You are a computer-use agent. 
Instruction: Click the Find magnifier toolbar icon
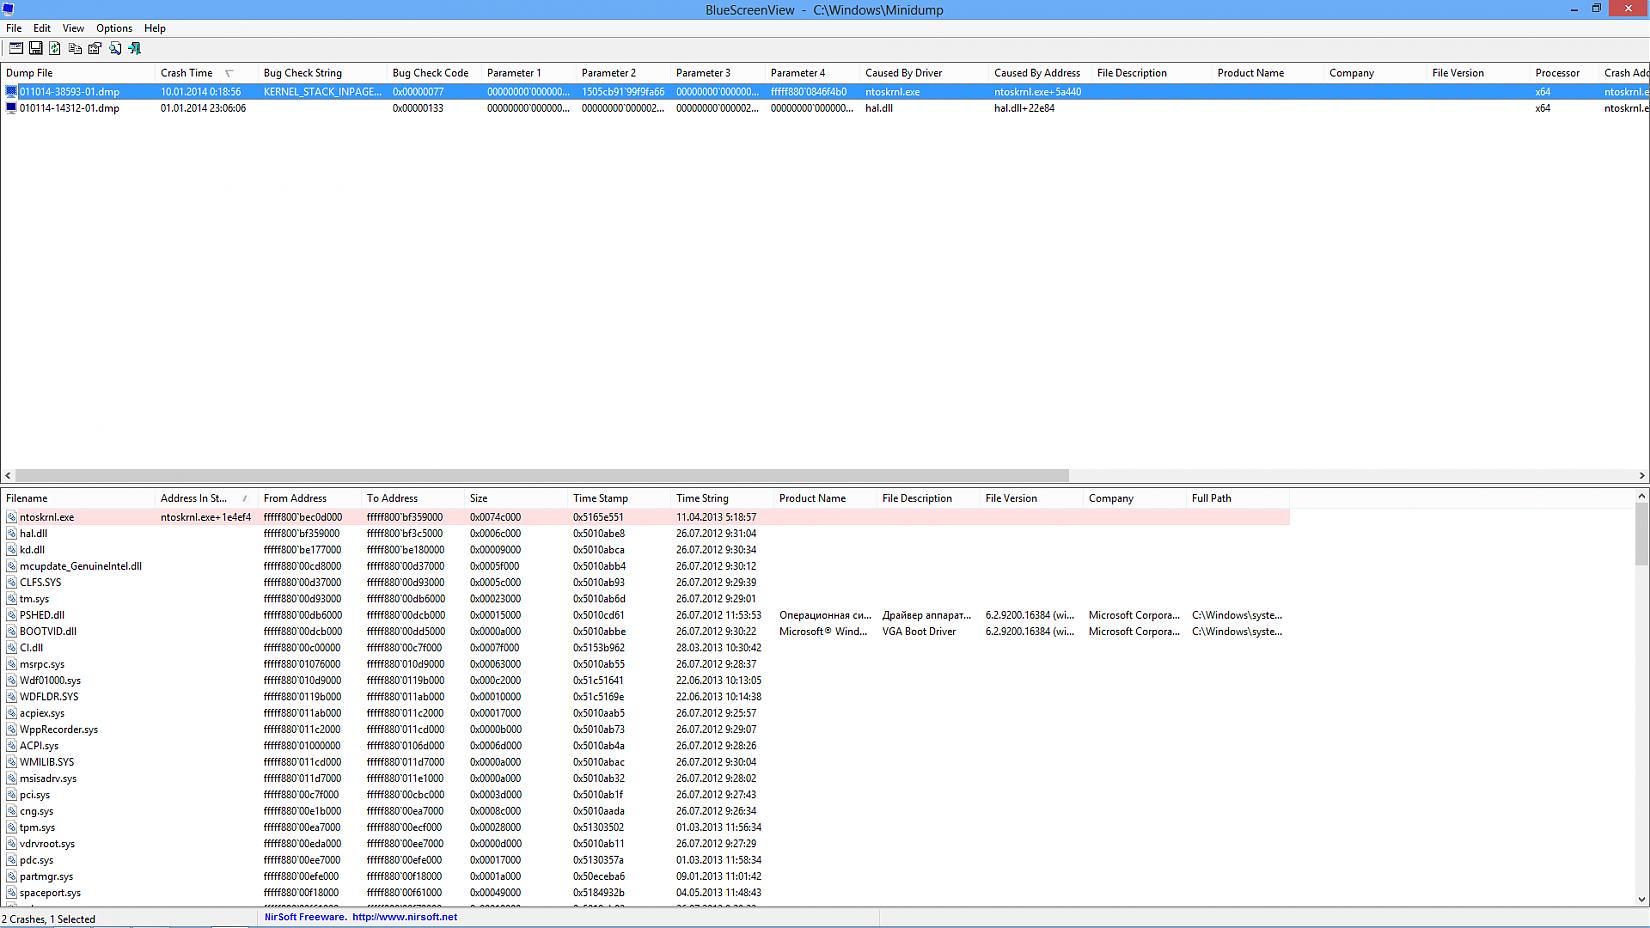tap(115, 48)
